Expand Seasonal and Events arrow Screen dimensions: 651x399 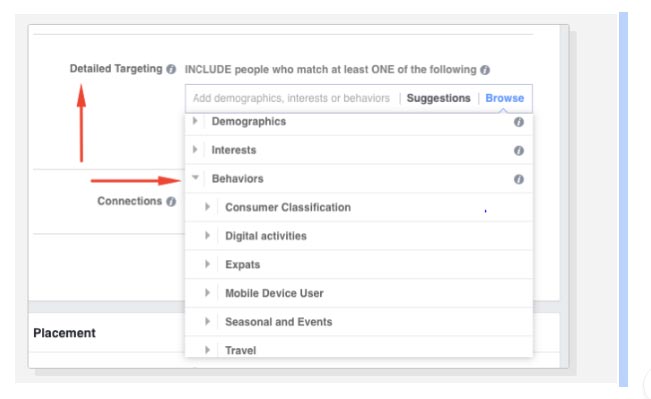pos(208,321)
